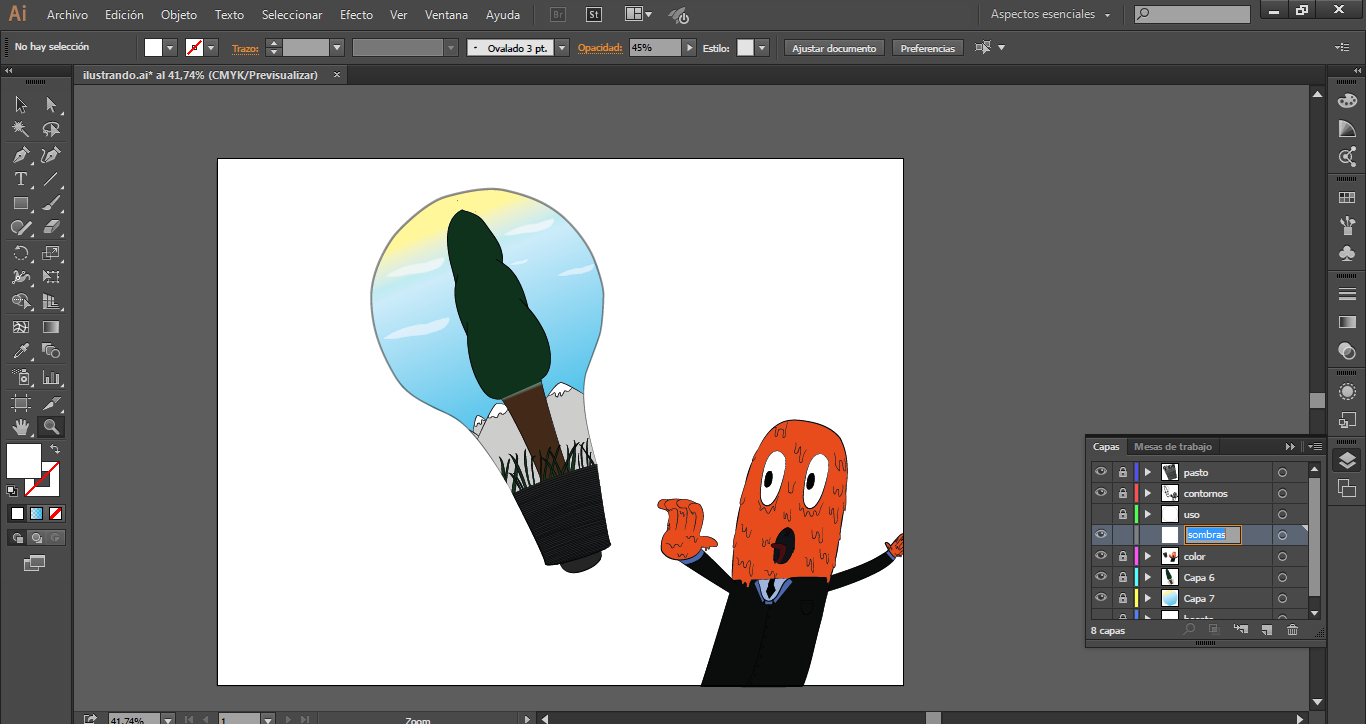Choose the Hand tool
Screen dimensions: 1366x724
20,427
